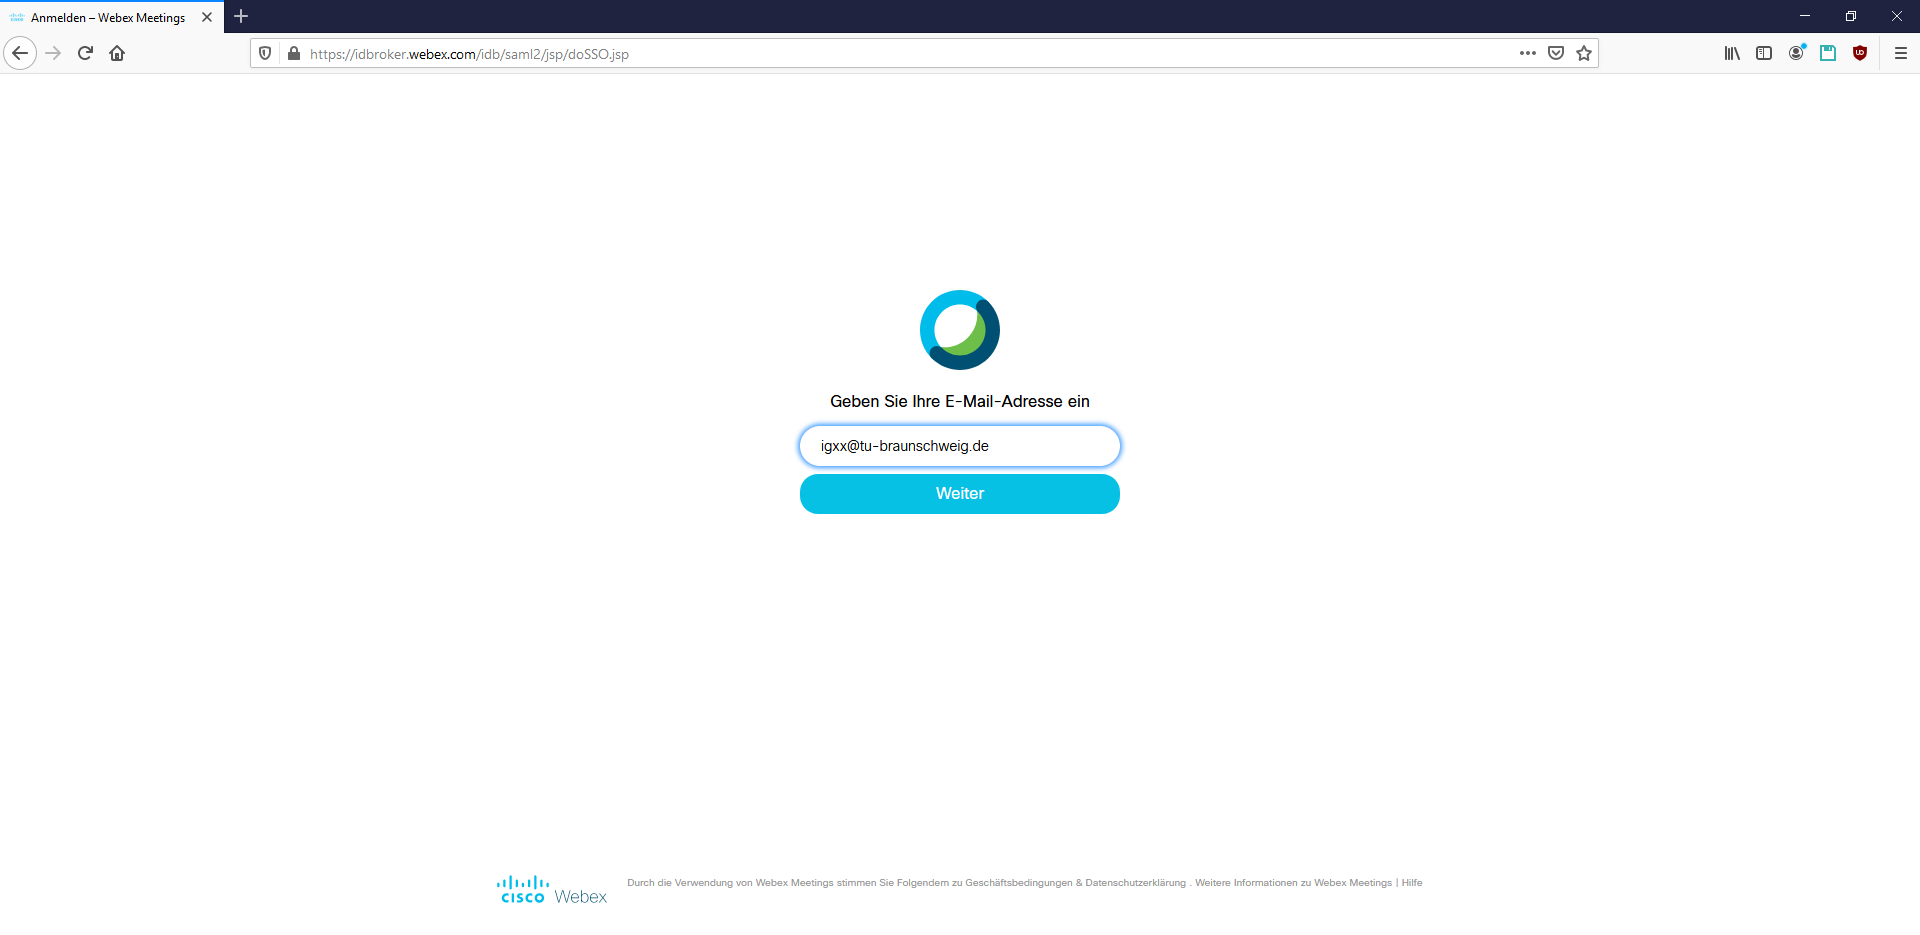Image resolution: width=1920 pixels, height=935 pixels.
Task: Show site security padlock info
Action: coord(294,53)
